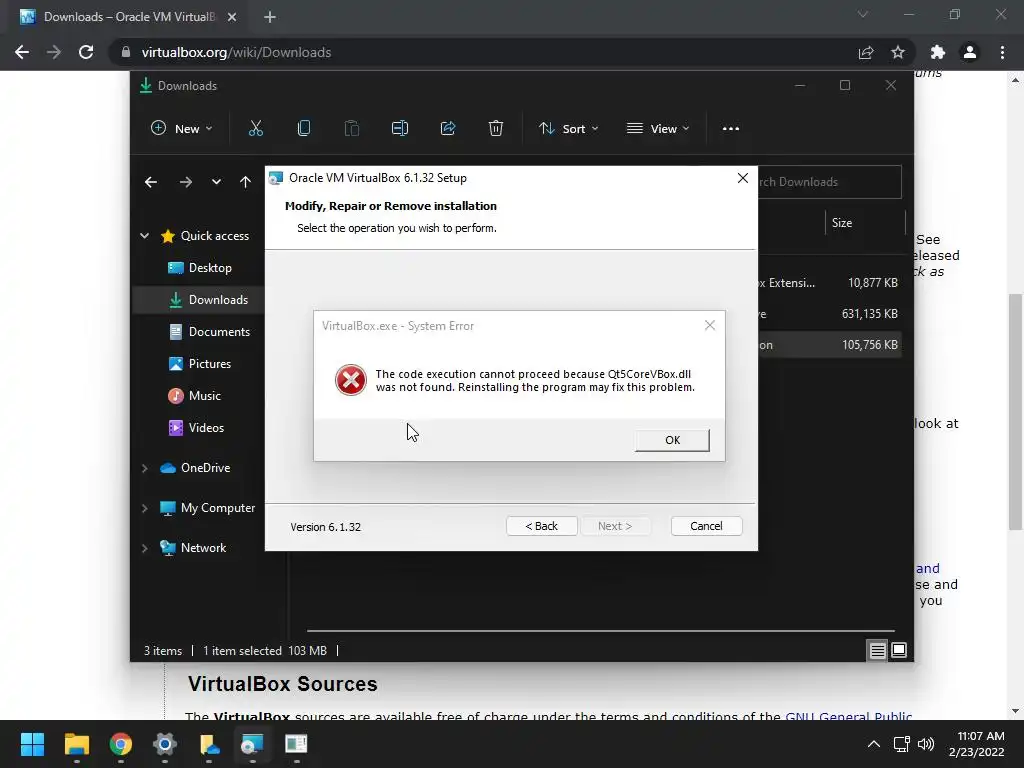
Task: Open Google Chrome from the taskbar
Action: click(120, 744)
